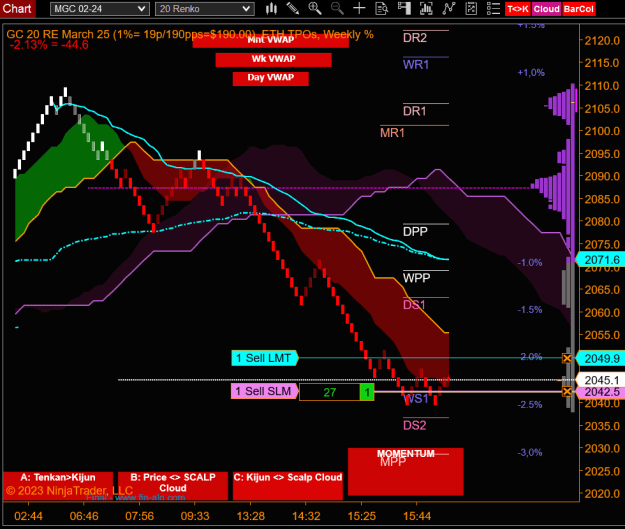Image resolution: width=625 pixels, height=529 pixels.
Task: Open the strategies icon
Action: [471, 9]
